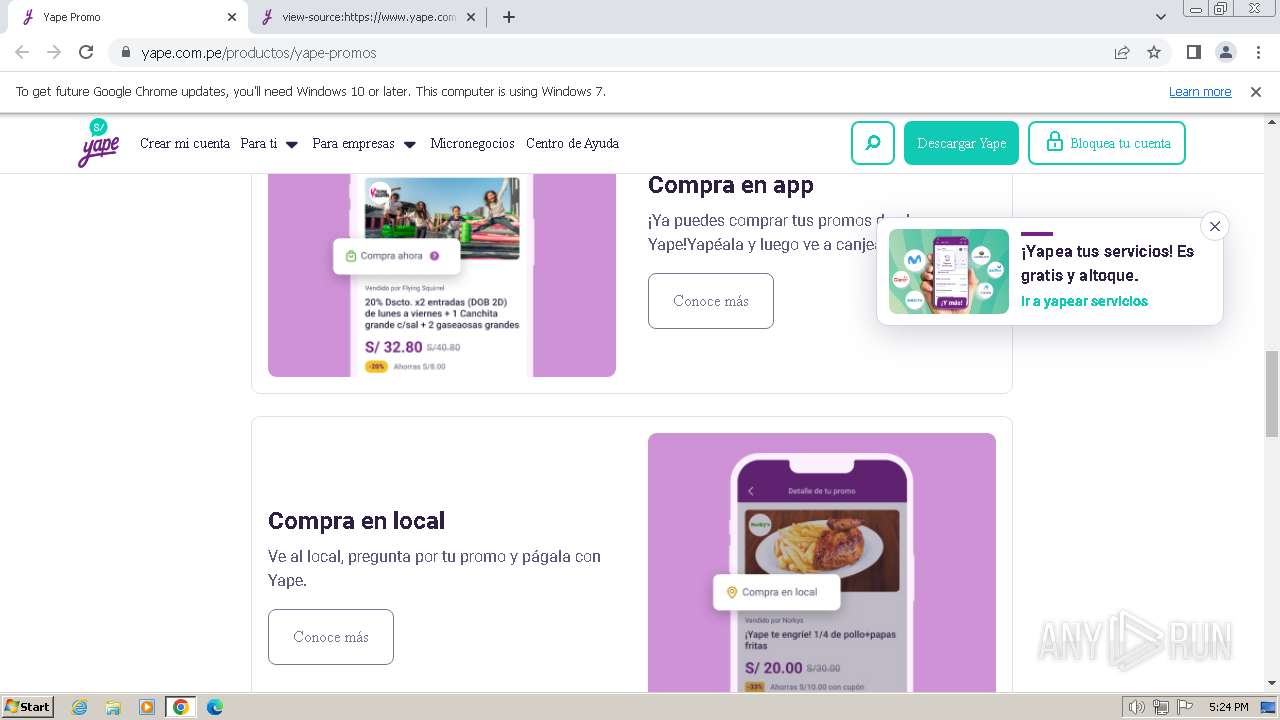Click the padlock site info icon
The width and height of the screenshot is (1280, 720).
click(x=126, y=53)
